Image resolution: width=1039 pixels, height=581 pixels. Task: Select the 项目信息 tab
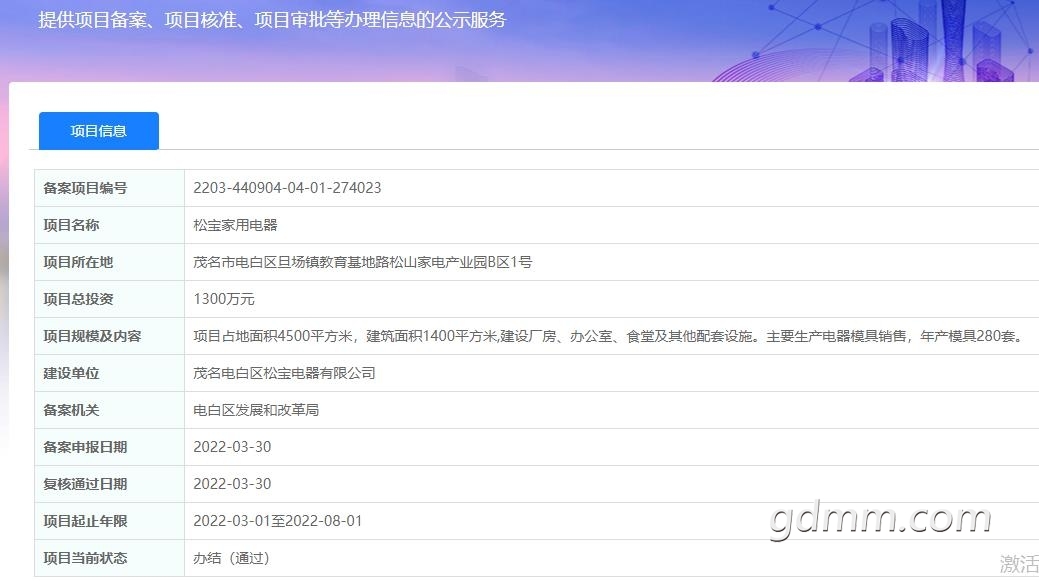tap(99, 131)
